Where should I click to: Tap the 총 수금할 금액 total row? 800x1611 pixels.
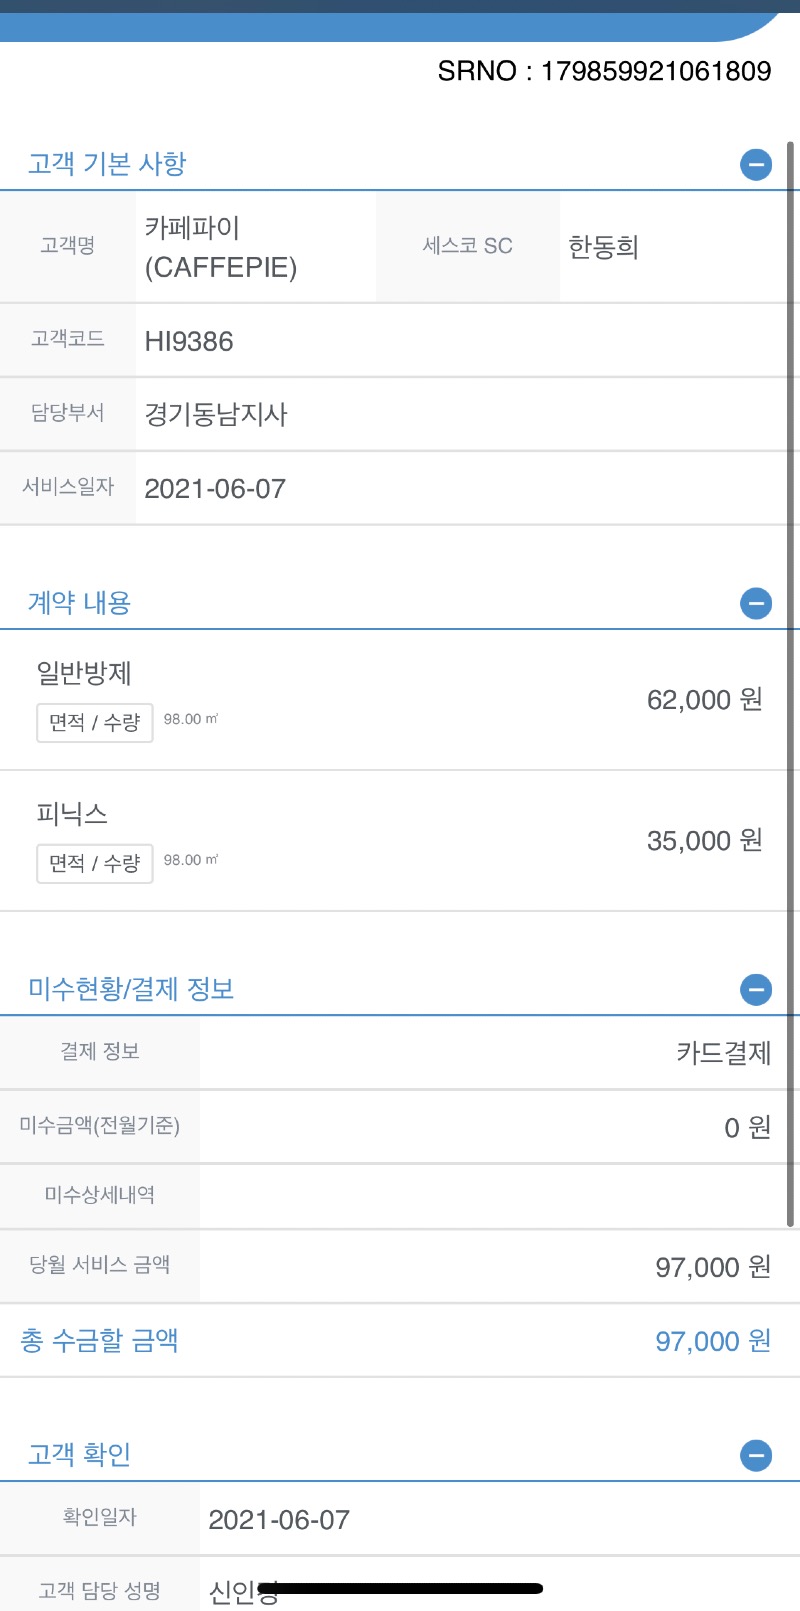click(400, 1341)
